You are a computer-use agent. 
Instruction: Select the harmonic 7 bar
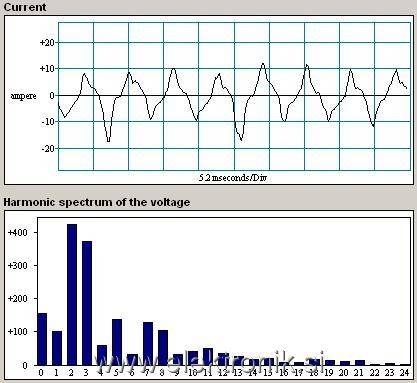(148, 344)
